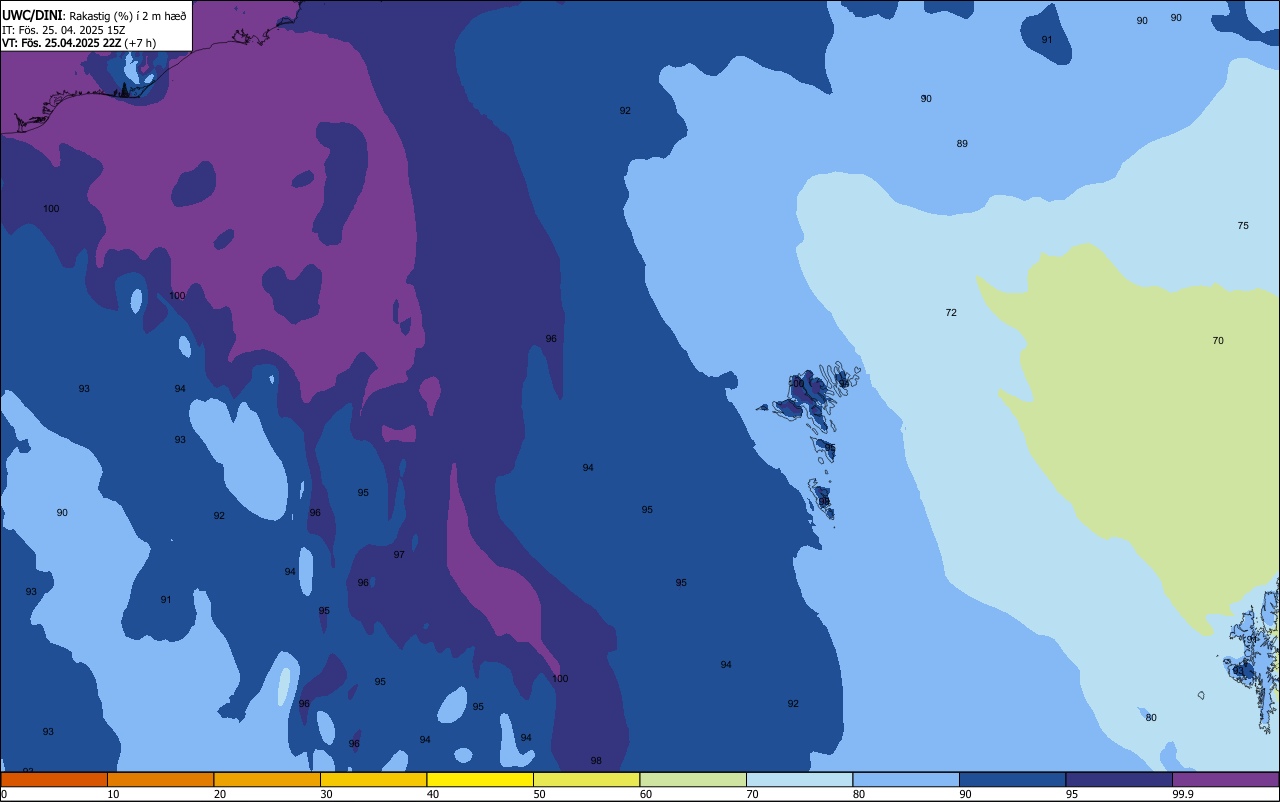Select the bright yellow 40–50 legend swatch

pos(480,779)
